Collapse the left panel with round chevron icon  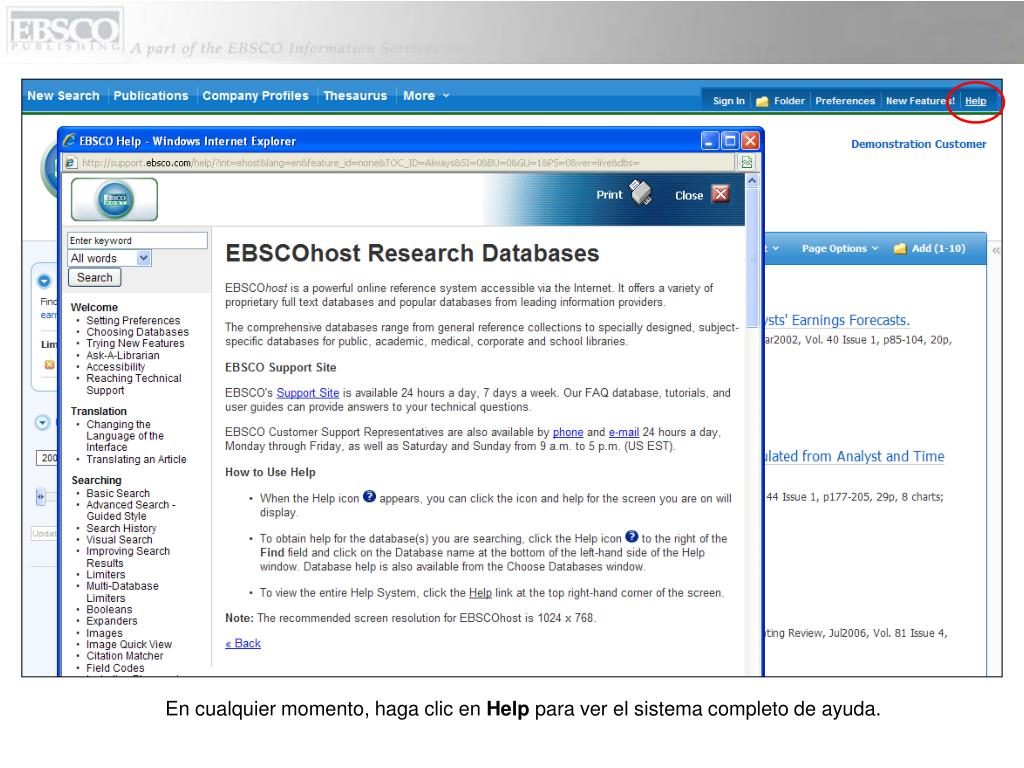(x=42, y=423)
